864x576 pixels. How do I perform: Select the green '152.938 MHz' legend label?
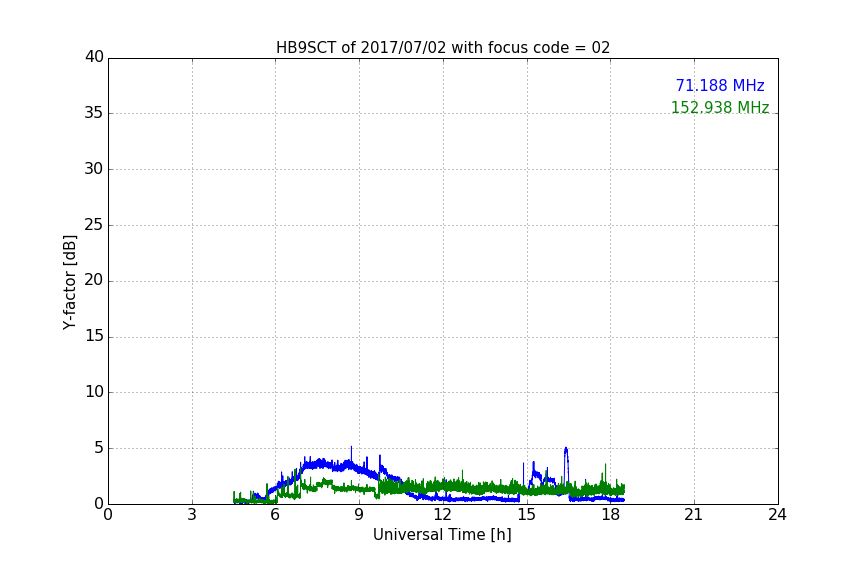[x=720, y=107]
